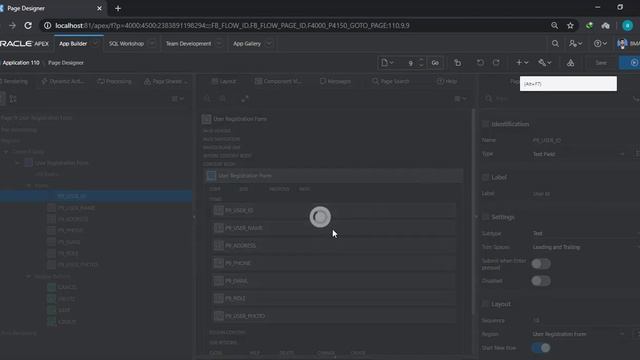
Task: Collapse the Layout property group
Action: coord(485,304)
